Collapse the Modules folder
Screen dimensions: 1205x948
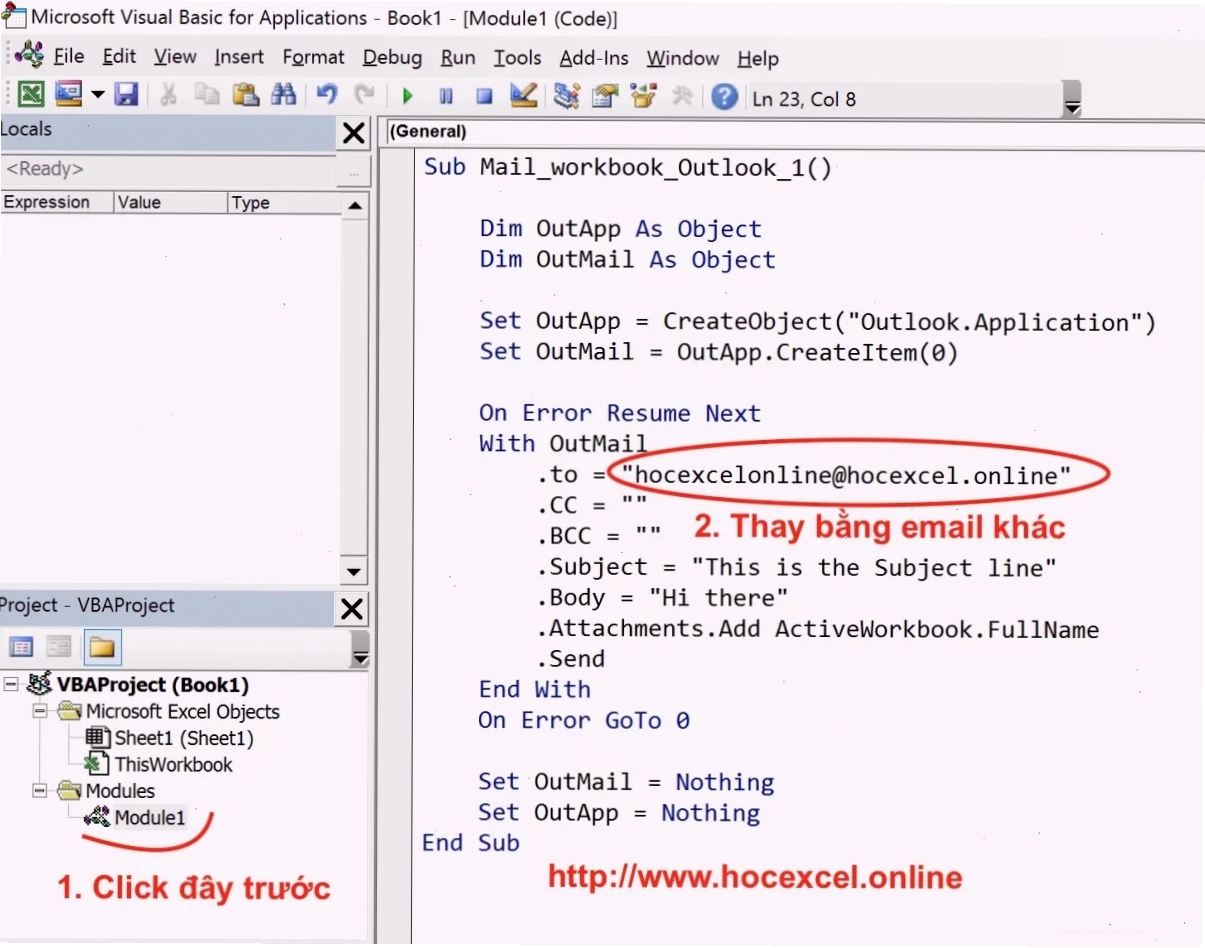(x=40, y=791)
